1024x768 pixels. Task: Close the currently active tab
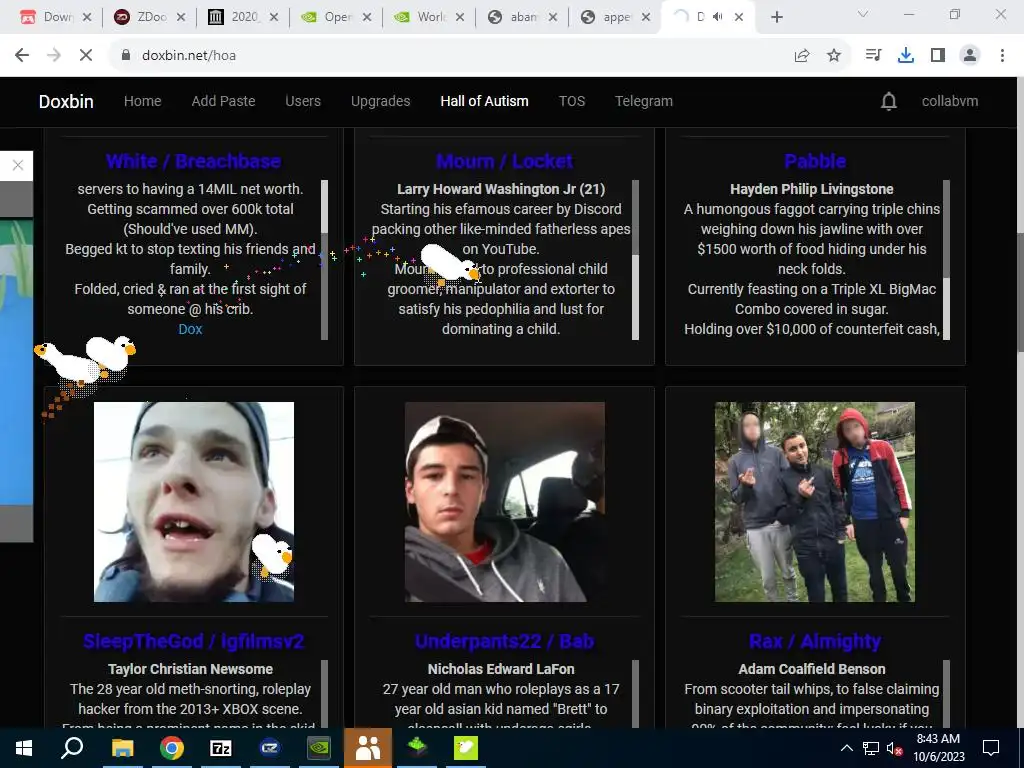(739, 17)
